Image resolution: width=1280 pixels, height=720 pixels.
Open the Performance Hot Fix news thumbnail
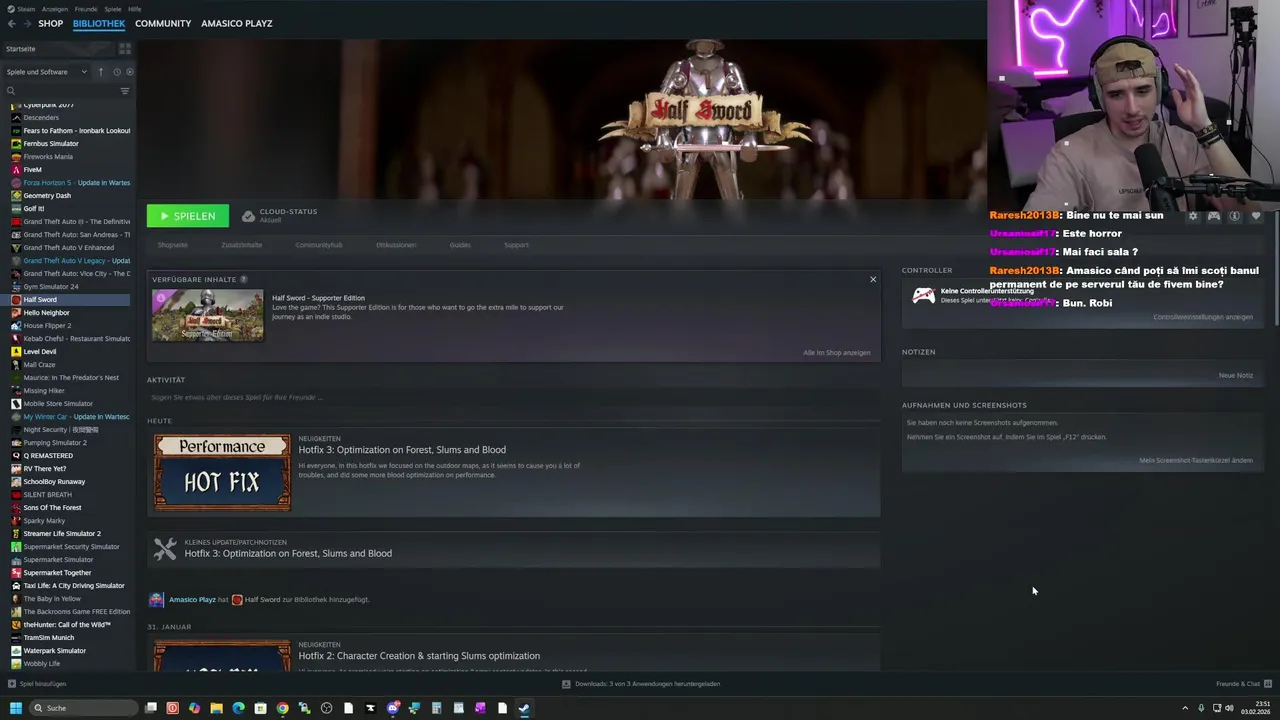point(222,473)
